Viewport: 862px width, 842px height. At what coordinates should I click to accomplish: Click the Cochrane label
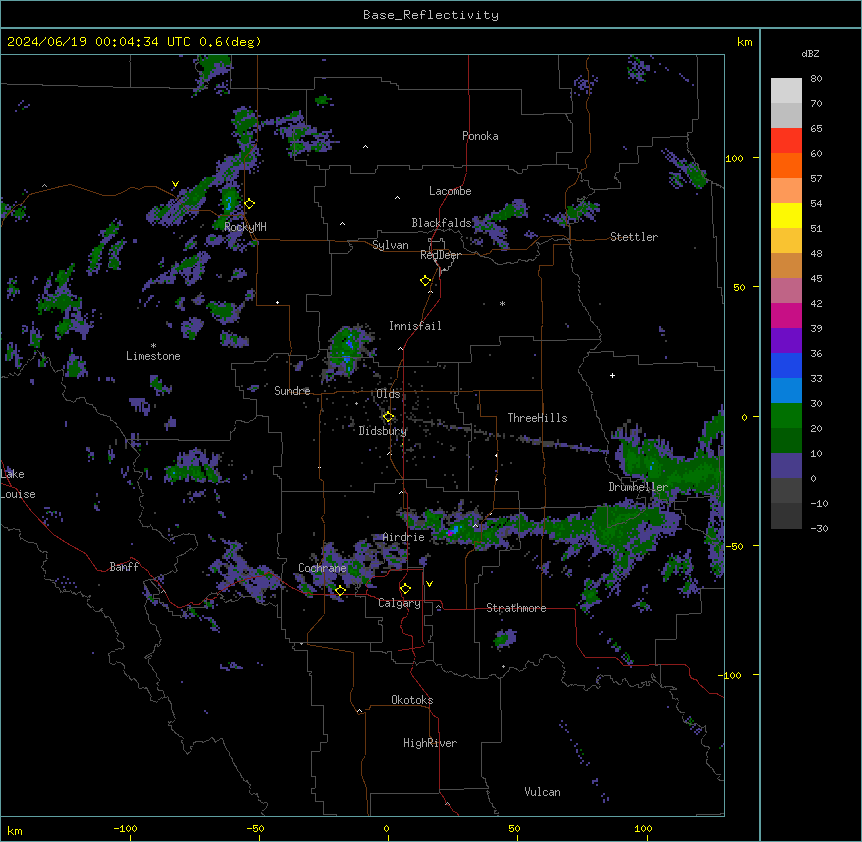tap(322, 568)
